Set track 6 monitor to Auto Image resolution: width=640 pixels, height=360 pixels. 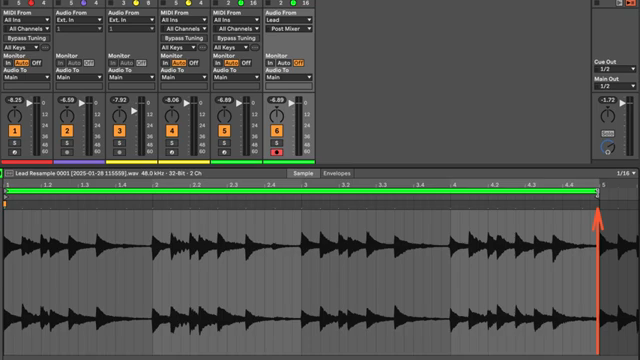(x=284, y=63)
